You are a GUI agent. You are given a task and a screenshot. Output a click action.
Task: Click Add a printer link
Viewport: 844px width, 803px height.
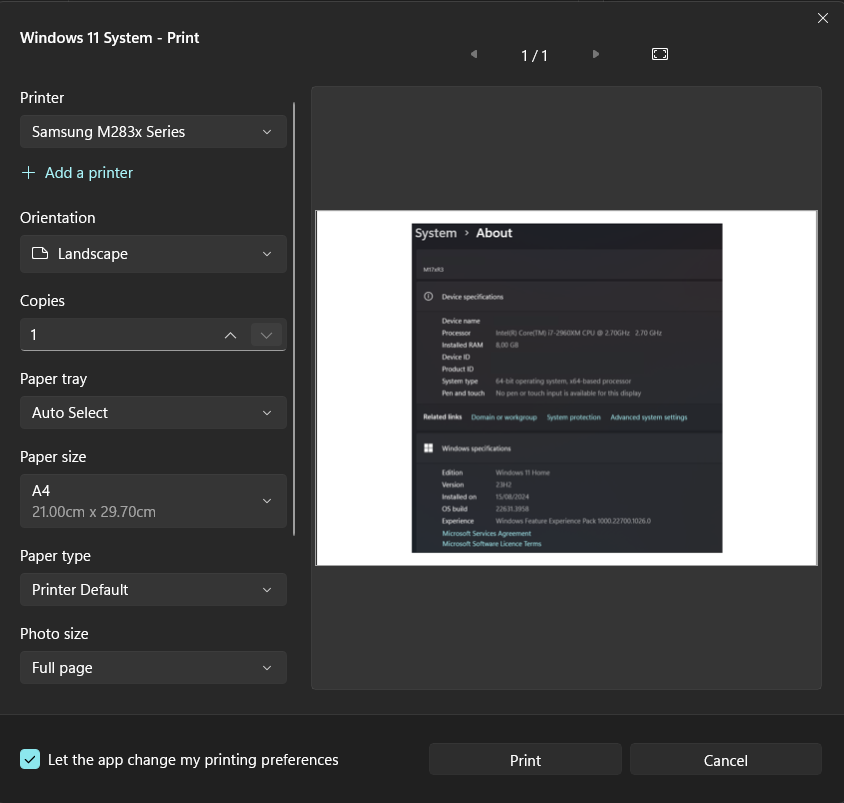point(88,173)
